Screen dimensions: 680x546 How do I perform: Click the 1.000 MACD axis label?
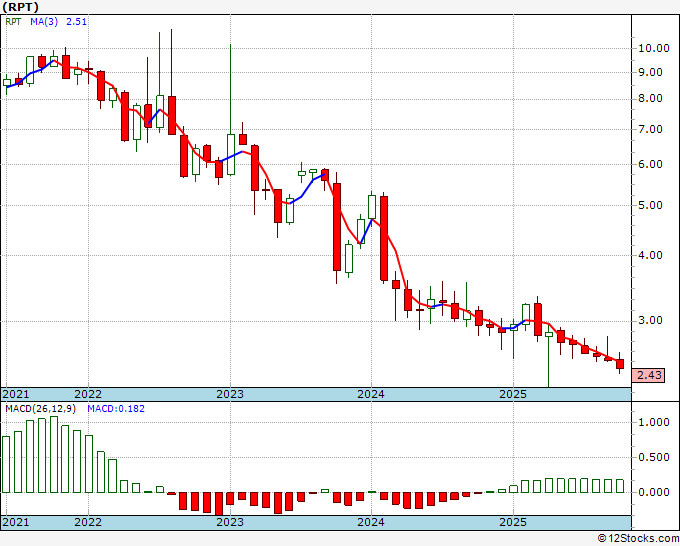point(654,422)
